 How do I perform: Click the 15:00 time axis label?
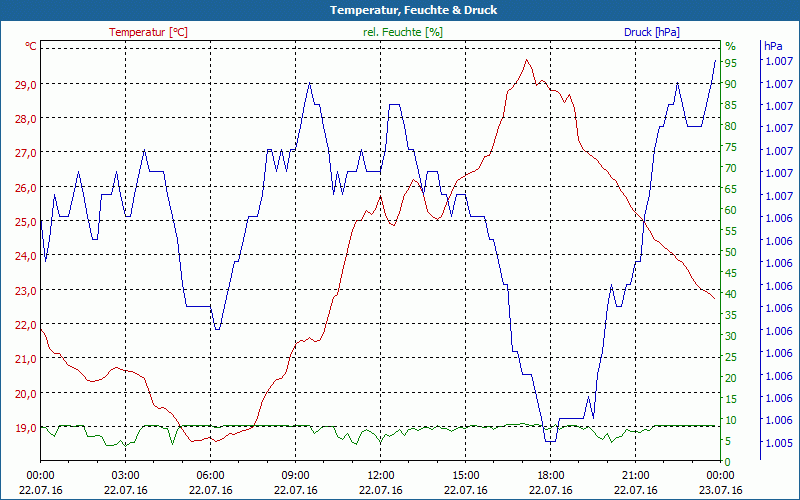[x=465, y=476]
